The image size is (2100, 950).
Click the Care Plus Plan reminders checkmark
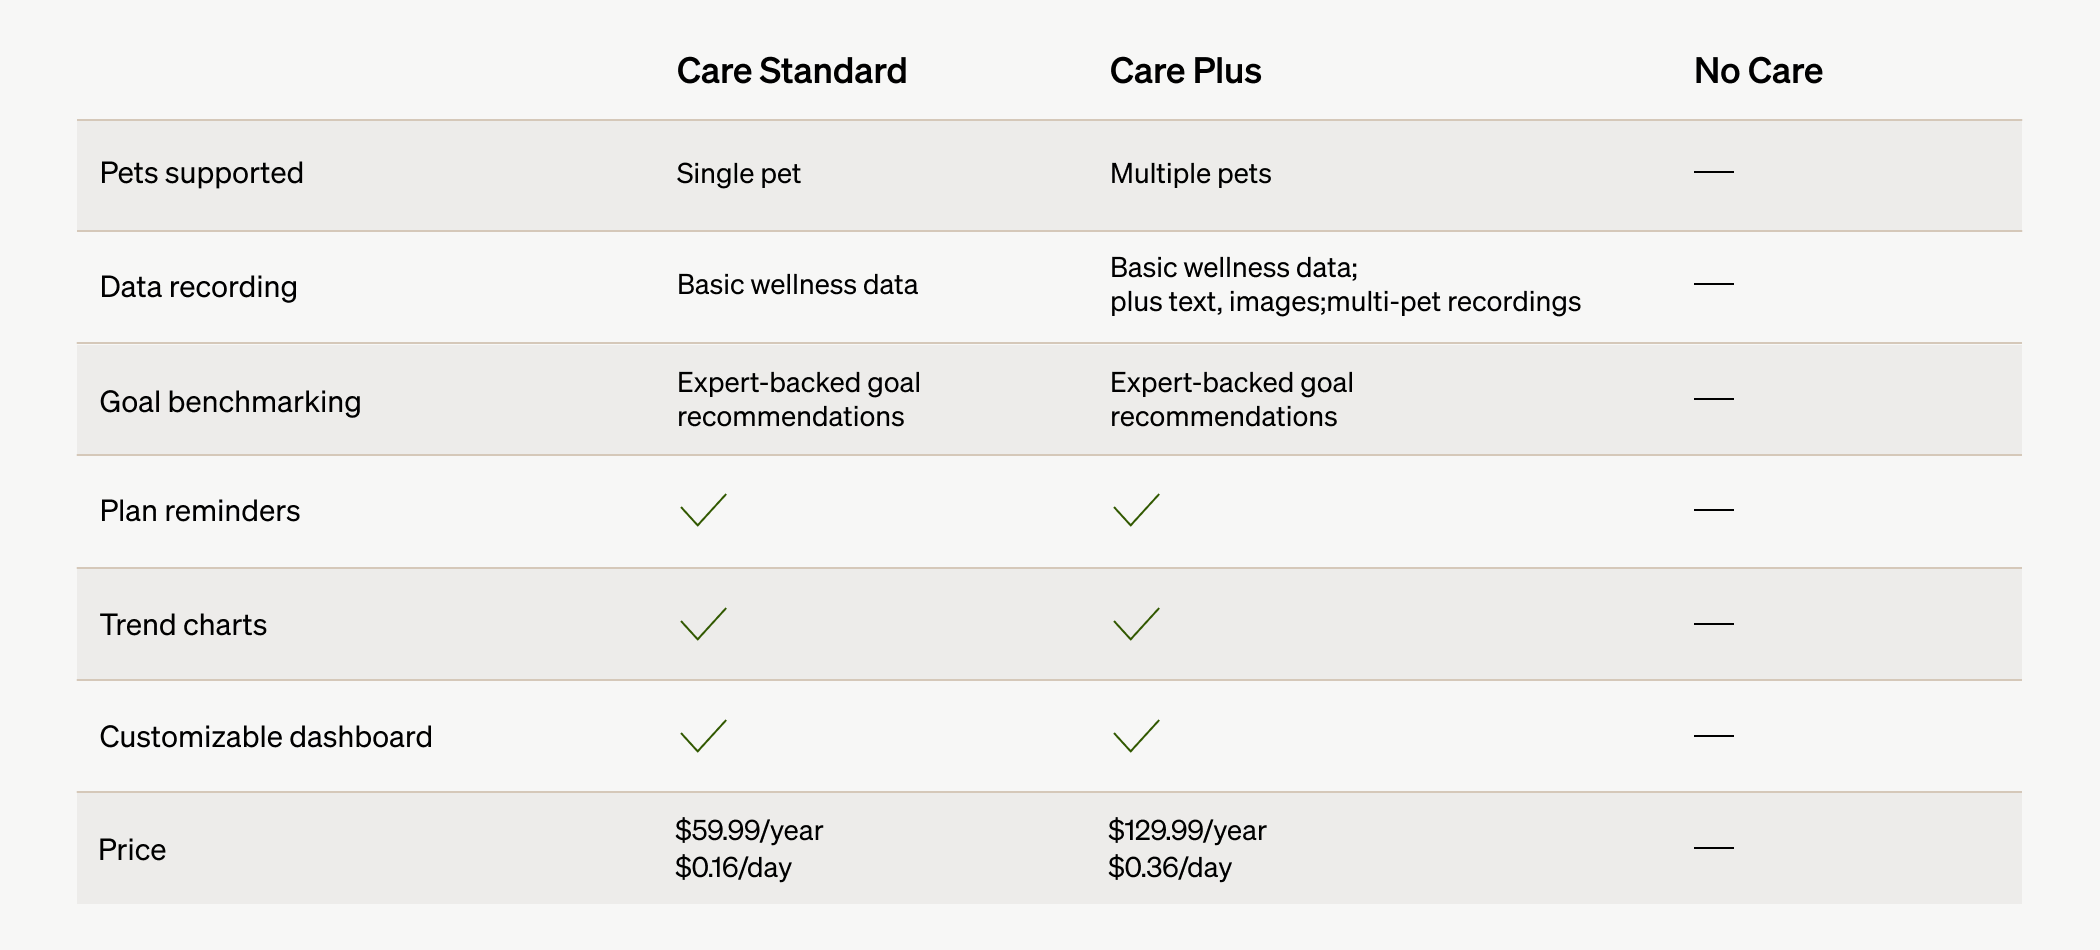click(x=1136, y=510)
